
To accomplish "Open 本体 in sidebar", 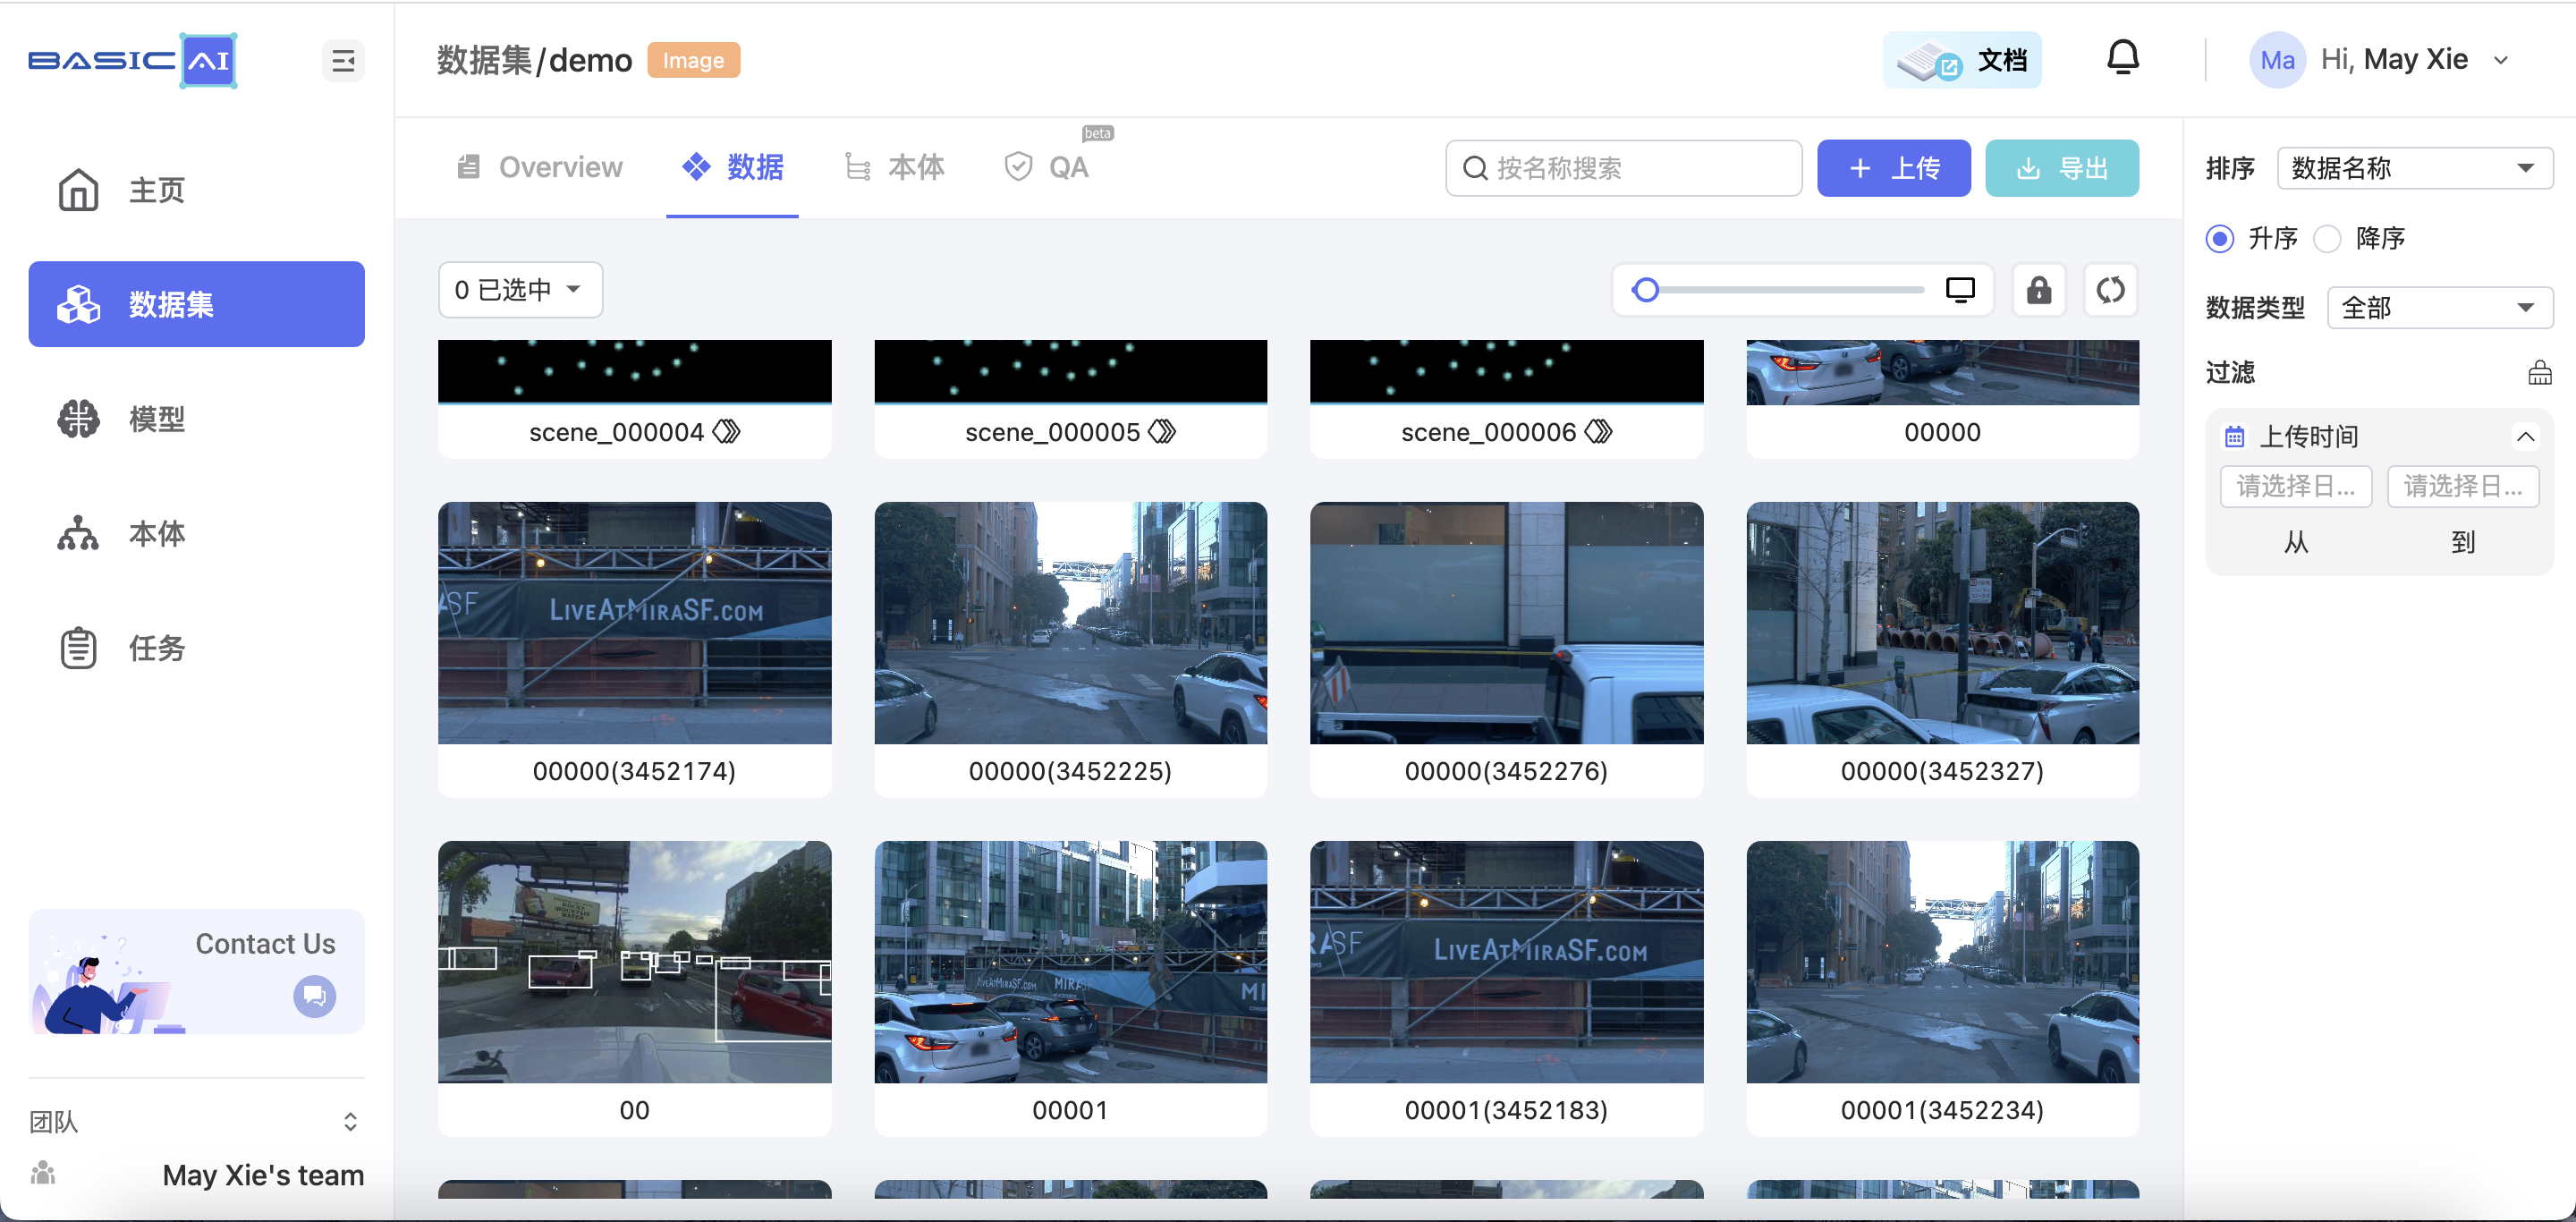I will pyautogui.click(x=196, y=534).
